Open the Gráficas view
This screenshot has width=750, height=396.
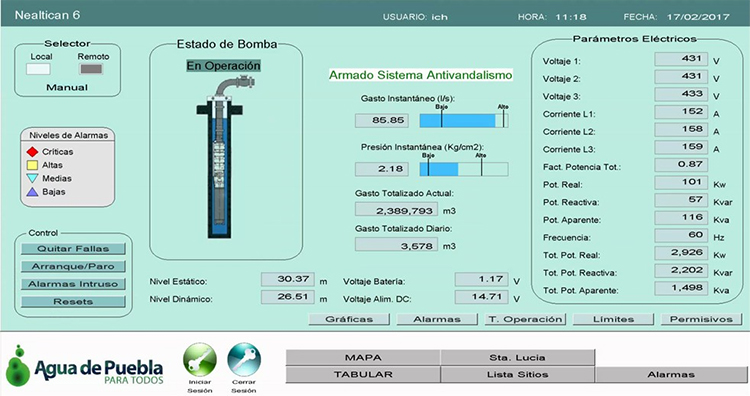(x=349, y=319)
